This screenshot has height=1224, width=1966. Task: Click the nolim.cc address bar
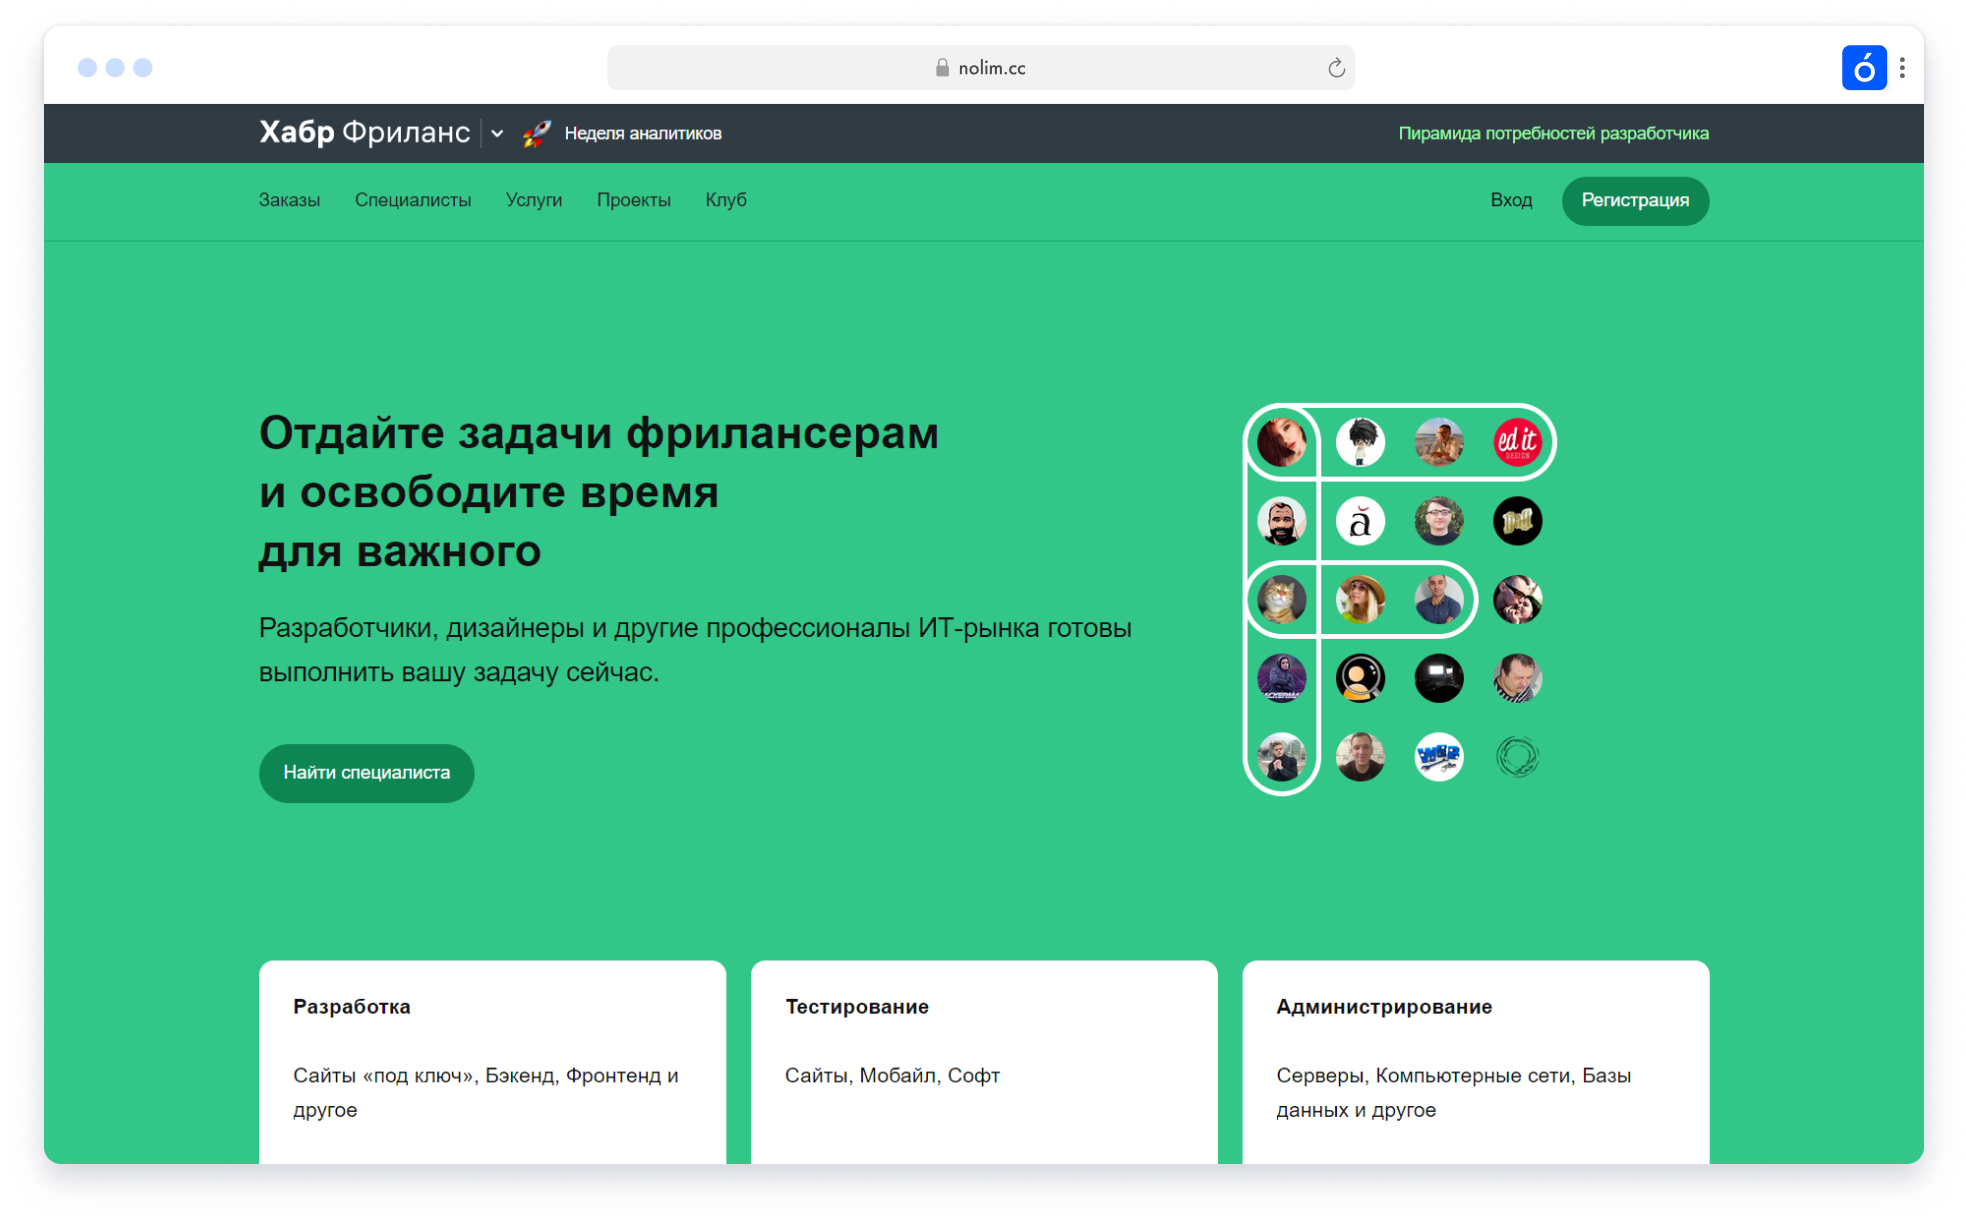click(981, 68)
